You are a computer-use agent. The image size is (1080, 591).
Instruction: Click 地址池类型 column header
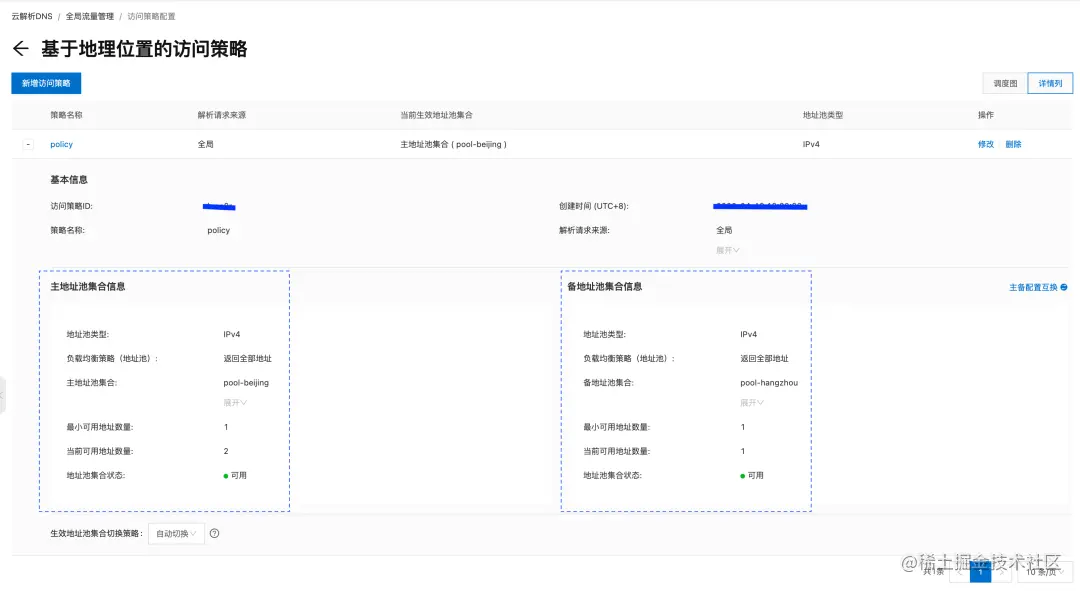click(822, 115)
